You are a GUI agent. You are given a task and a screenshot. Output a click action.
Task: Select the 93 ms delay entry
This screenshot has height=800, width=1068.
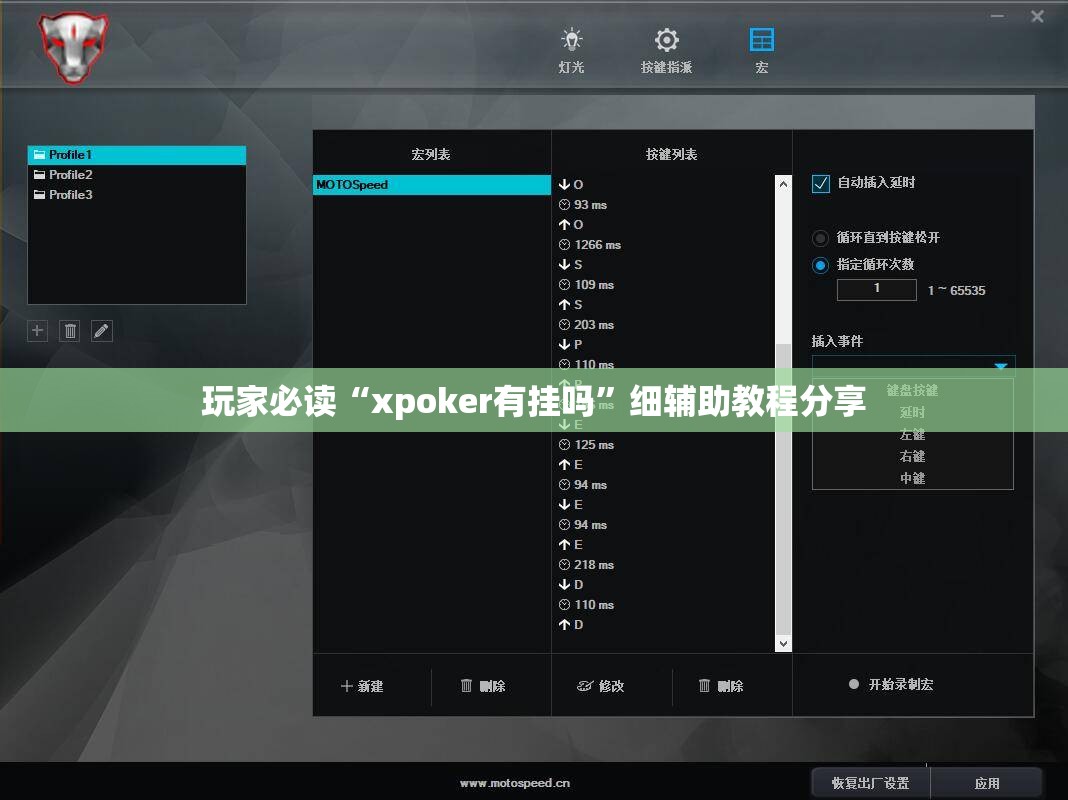(583, 204)
